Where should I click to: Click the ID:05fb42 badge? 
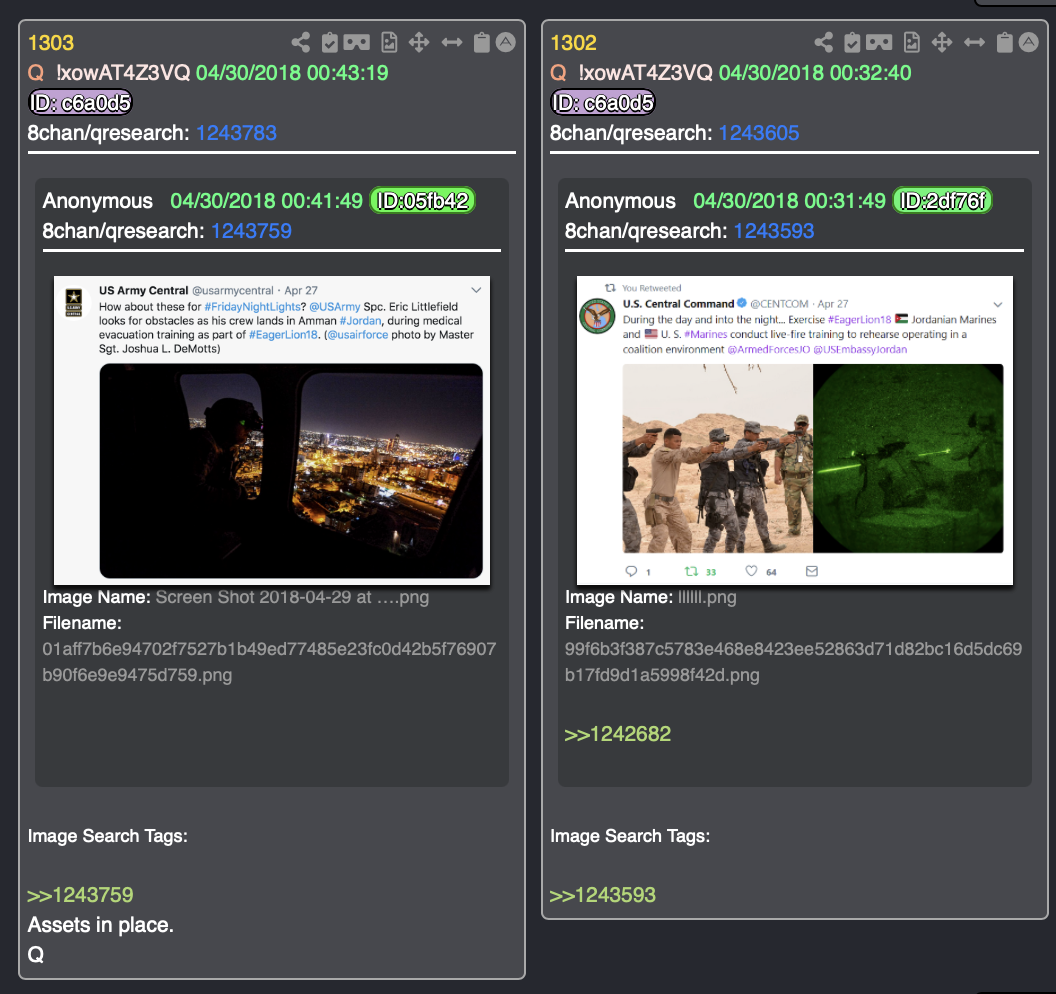(x=422, y=201)
